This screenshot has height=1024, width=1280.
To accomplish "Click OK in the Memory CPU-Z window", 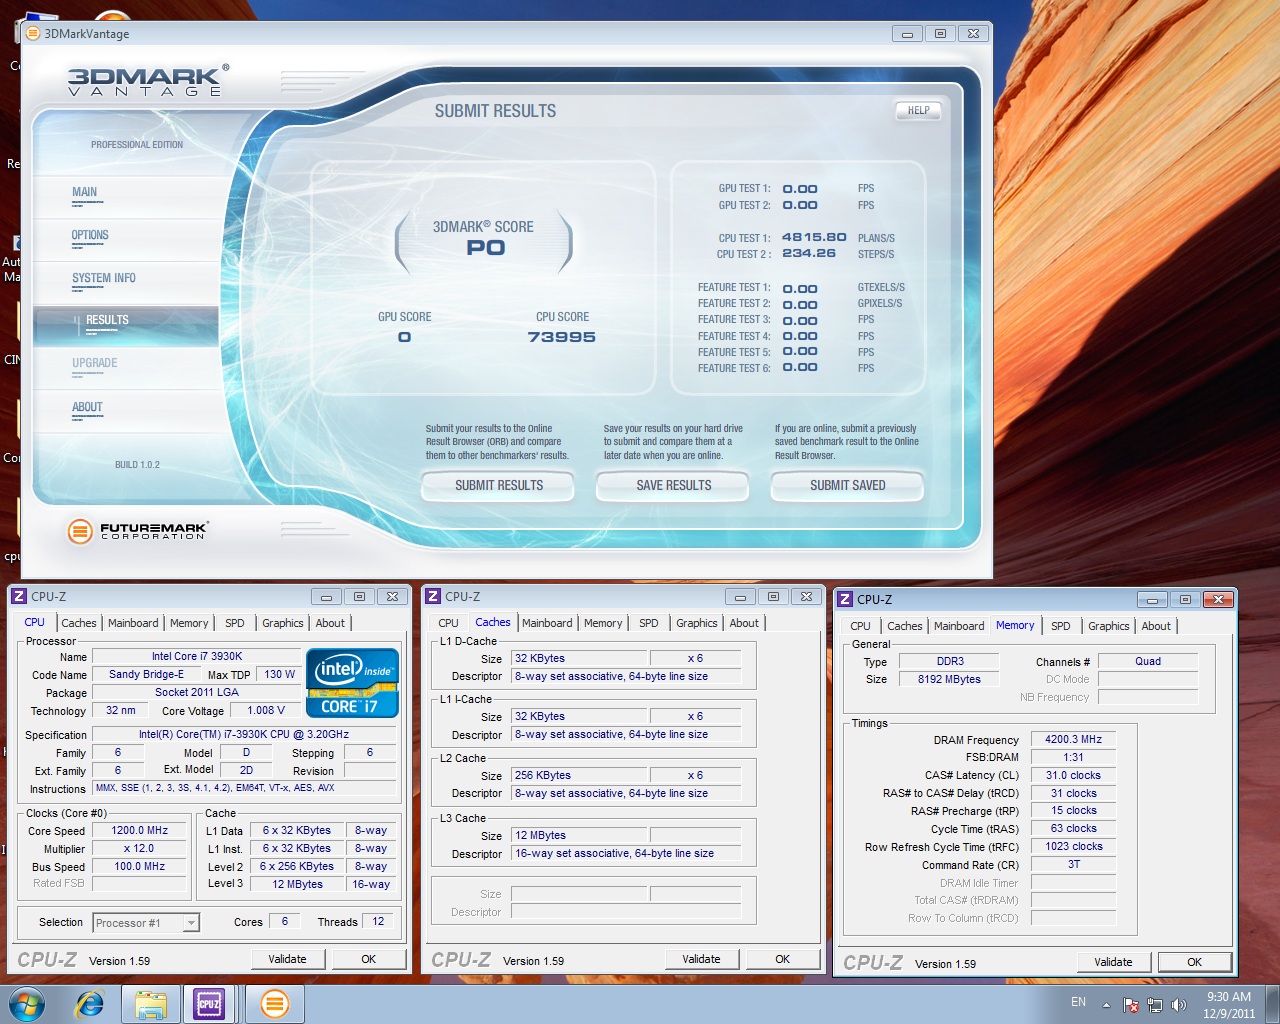I will coord(1194,962).
